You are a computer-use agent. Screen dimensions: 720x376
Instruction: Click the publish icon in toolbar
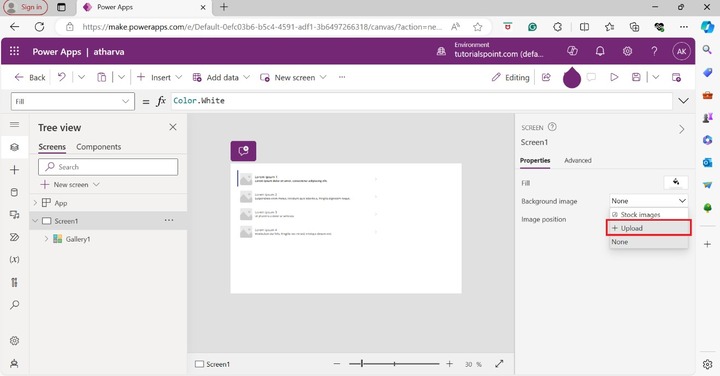[x=676, y=77]
